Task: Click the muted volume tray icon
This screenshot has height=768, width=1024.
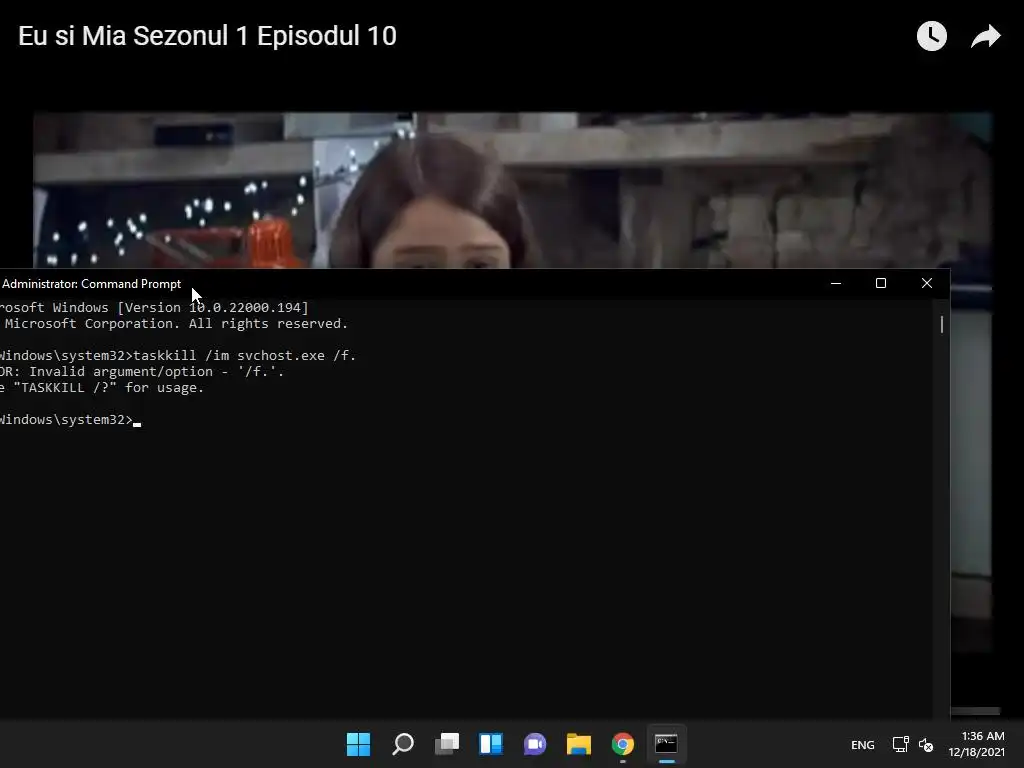Action: 926,744
